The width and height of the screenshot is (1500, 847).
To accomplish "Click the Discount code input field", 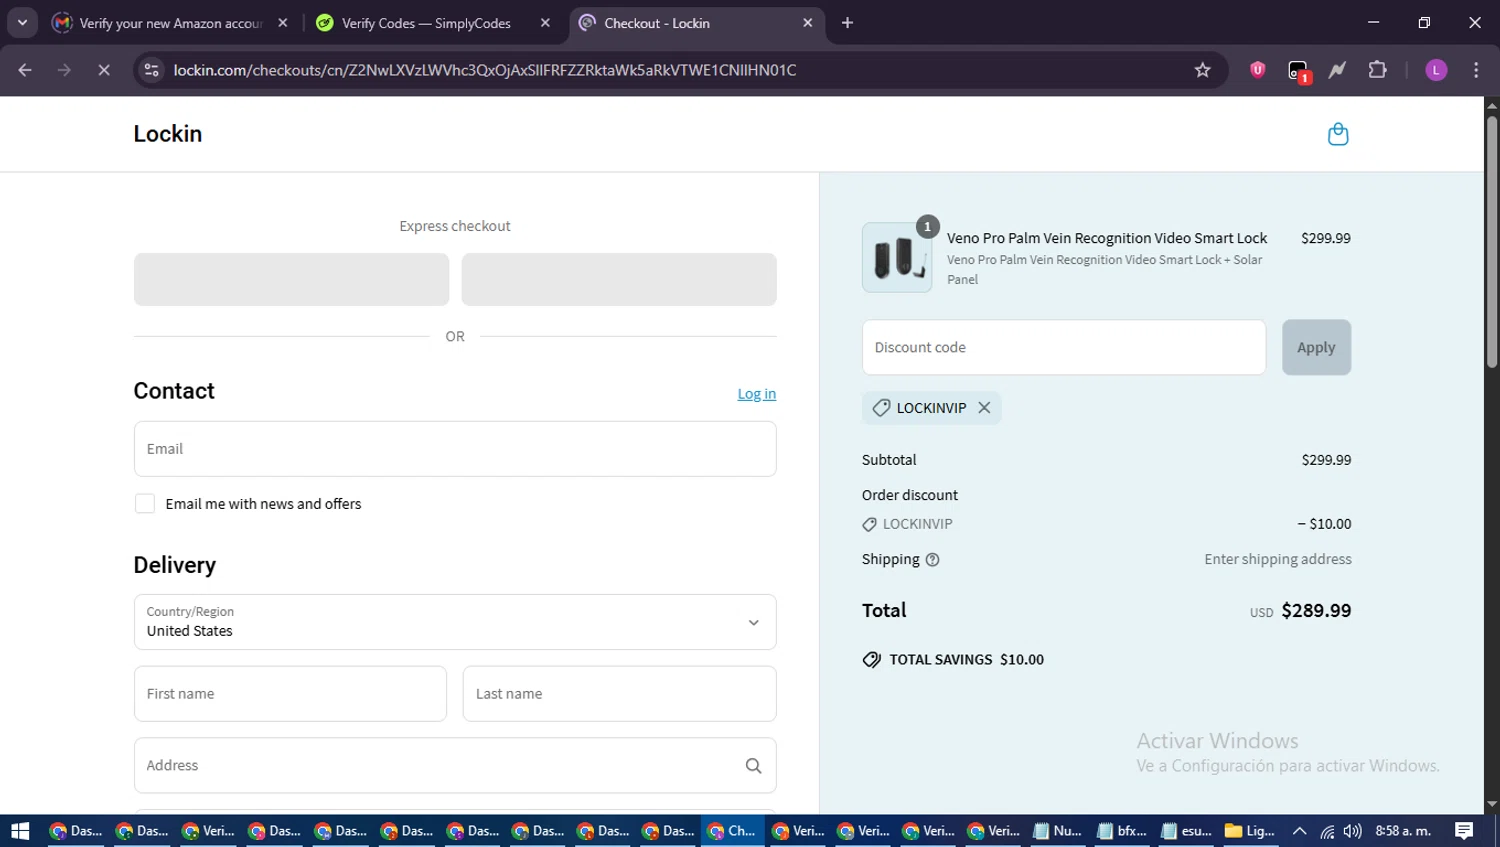I will 1064,348.
